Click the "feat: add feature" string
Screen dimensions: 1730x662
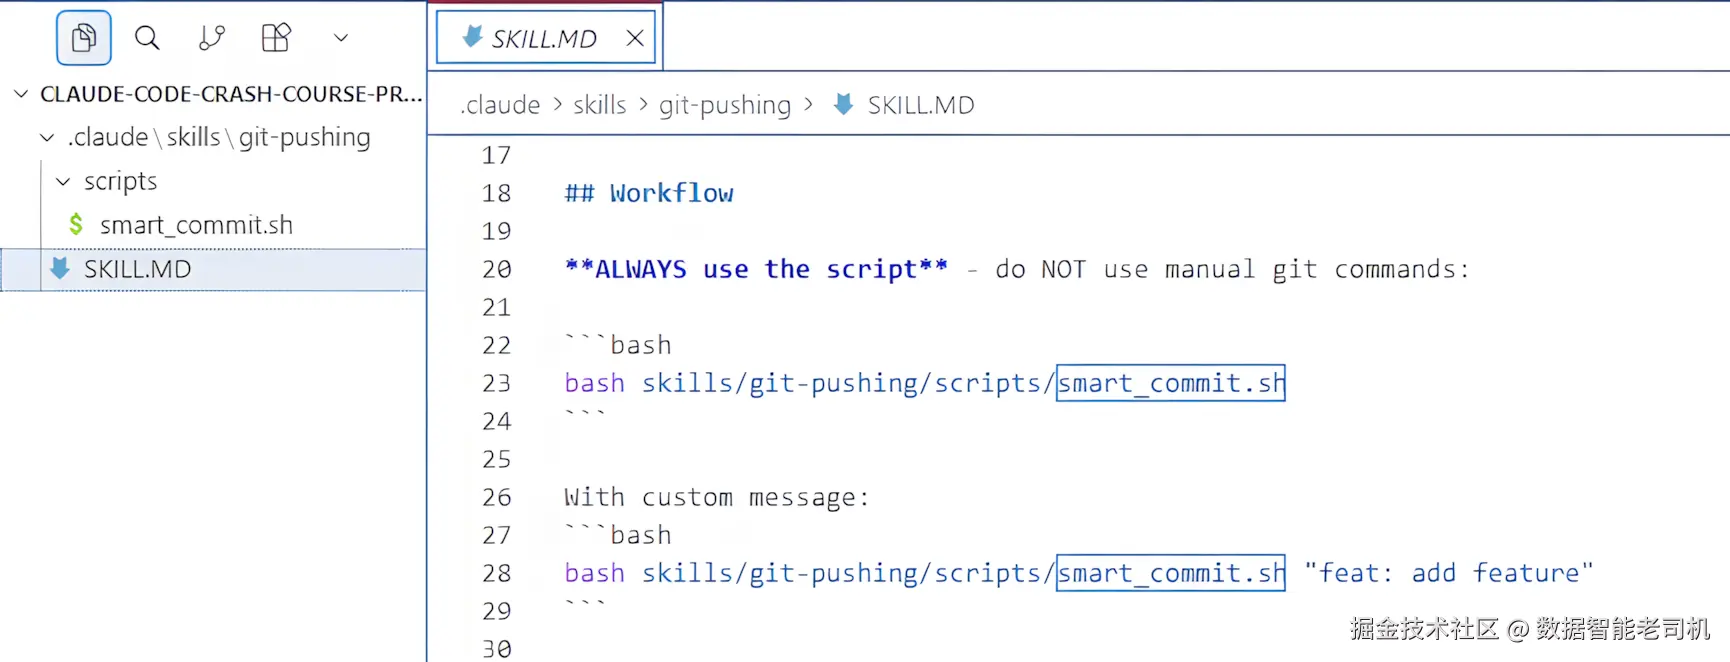(1449, 573)
